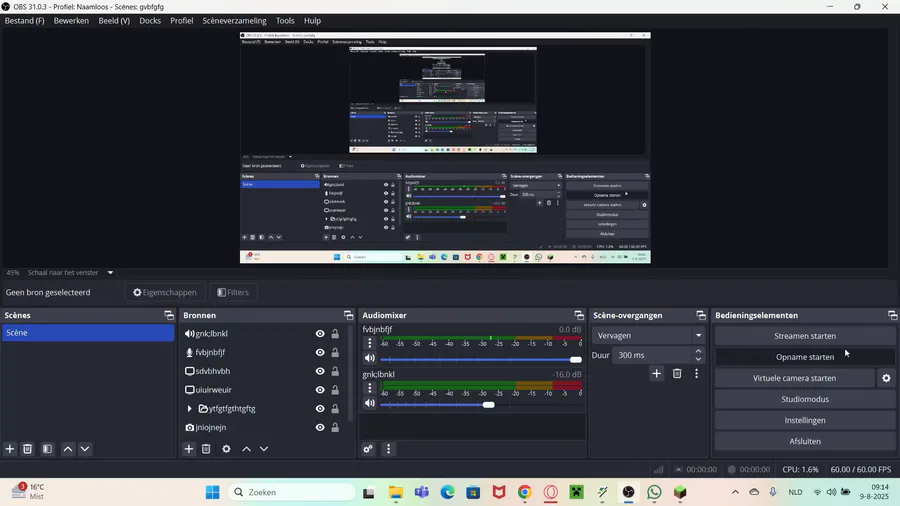Hide the jniojnejn source with its eye icon
900x506 pixels.
pos(320,427)
